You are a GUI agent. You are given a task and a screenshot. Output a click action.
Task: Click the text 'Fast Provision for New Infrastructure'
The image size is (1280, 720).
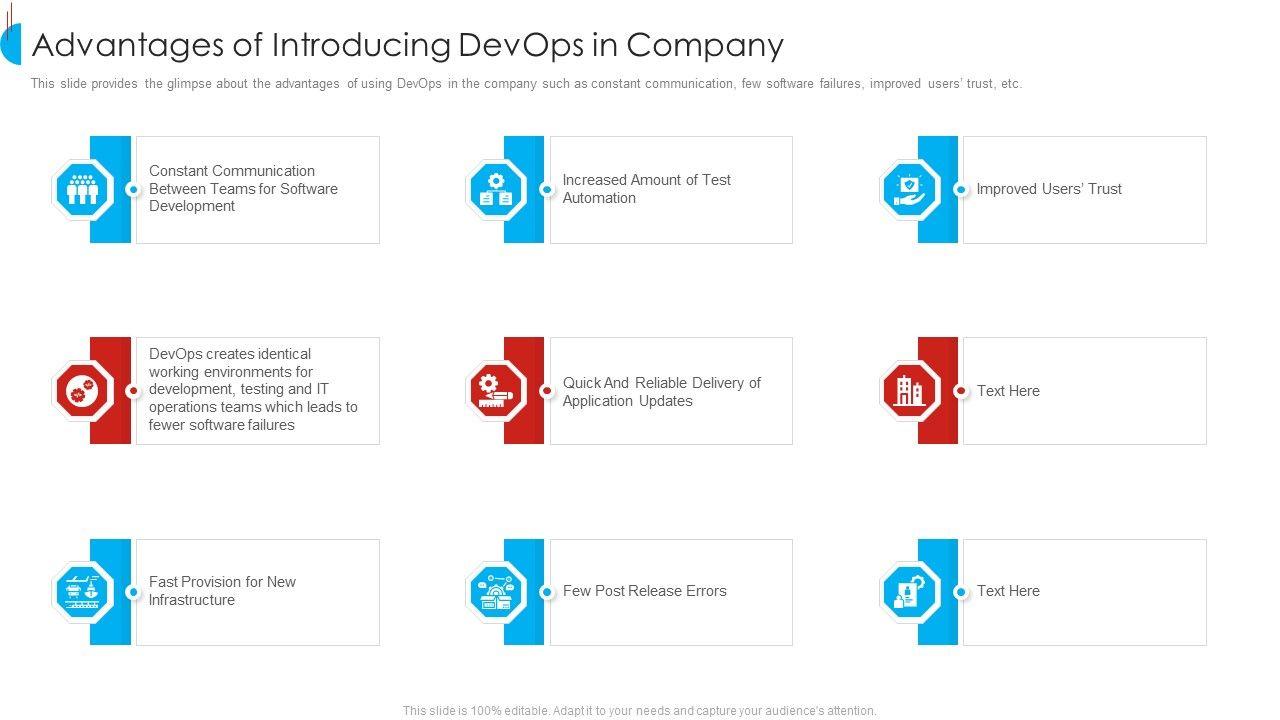click(x=222, y=591)
